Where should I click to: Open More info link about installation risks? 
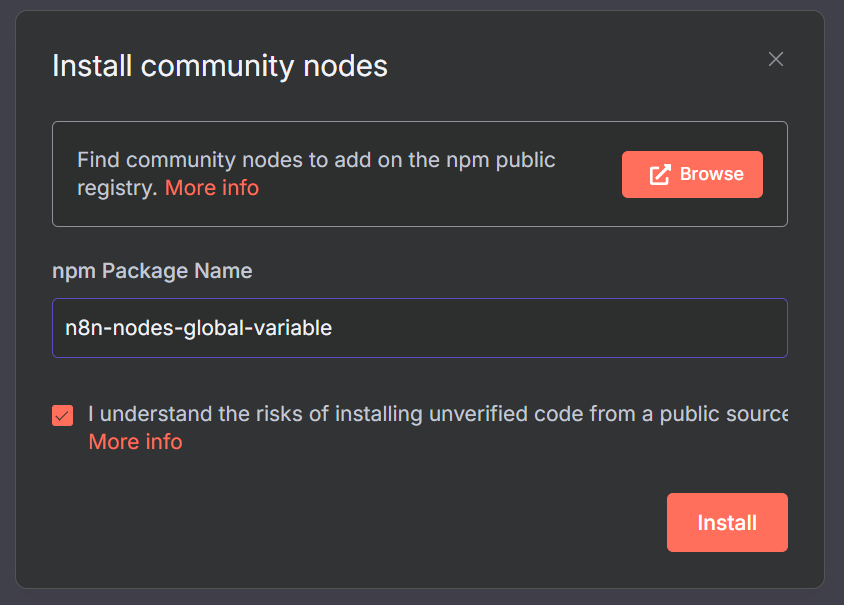(136, 442)
